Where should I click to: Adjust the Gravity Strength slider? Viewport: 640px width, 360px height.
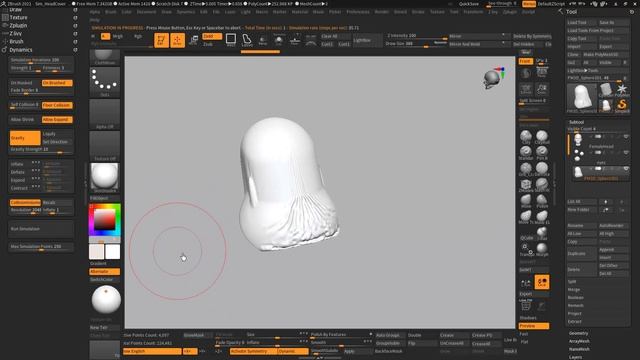(x=41, y=150)
